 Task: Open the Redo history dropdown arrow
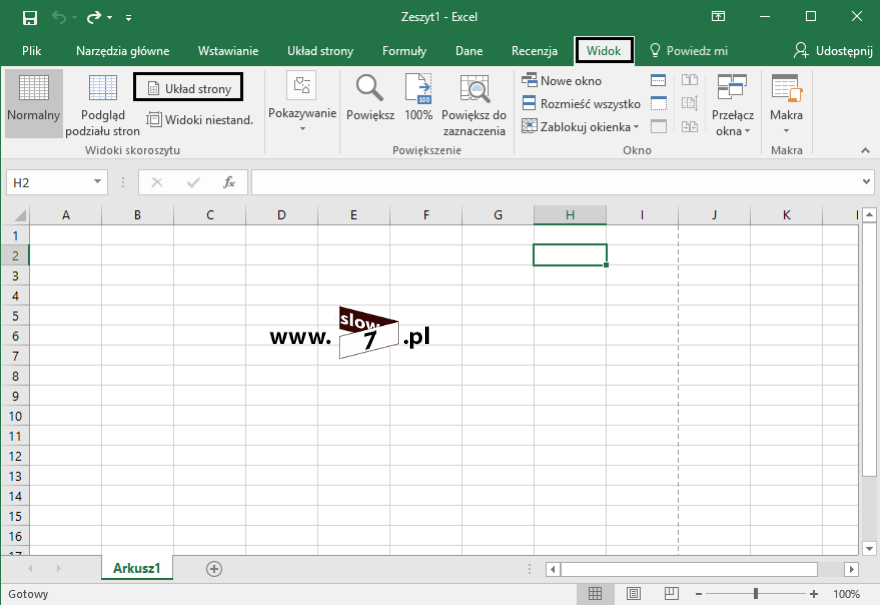coord(109,17)
